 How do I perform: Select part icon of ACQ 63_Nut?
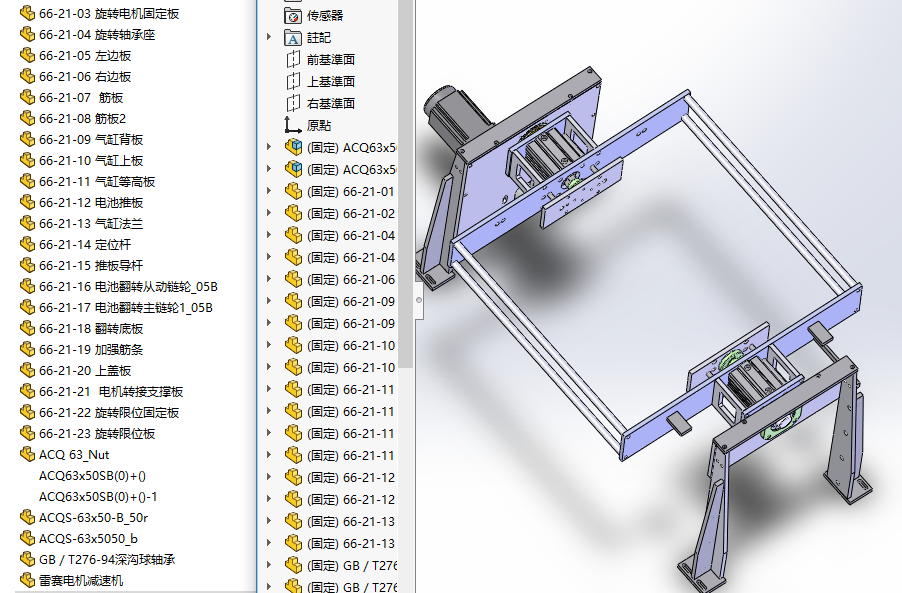pos(27,454)
